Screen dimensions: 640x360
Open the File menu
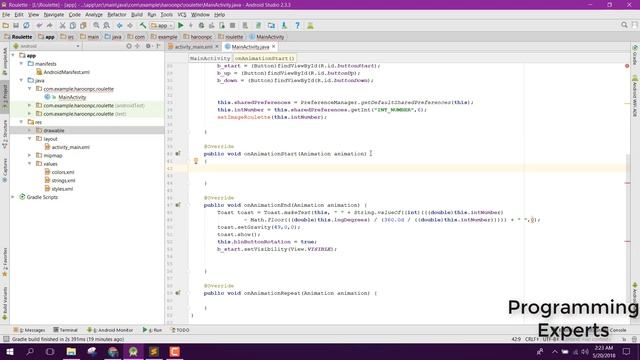click(6, 15)
